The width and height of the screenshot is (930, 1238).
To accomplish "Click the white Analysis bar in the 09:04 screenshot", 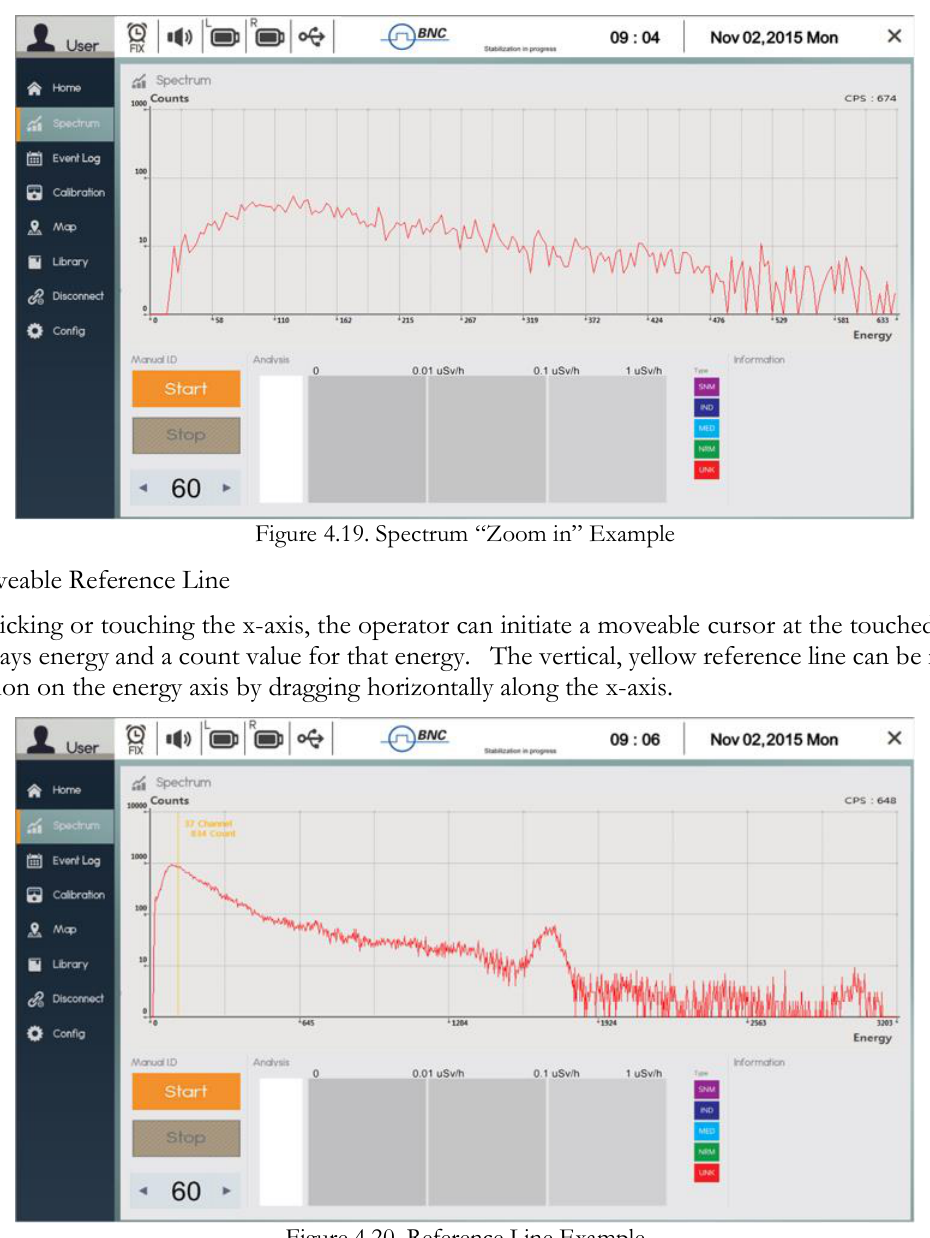I will tap(281, 439).
